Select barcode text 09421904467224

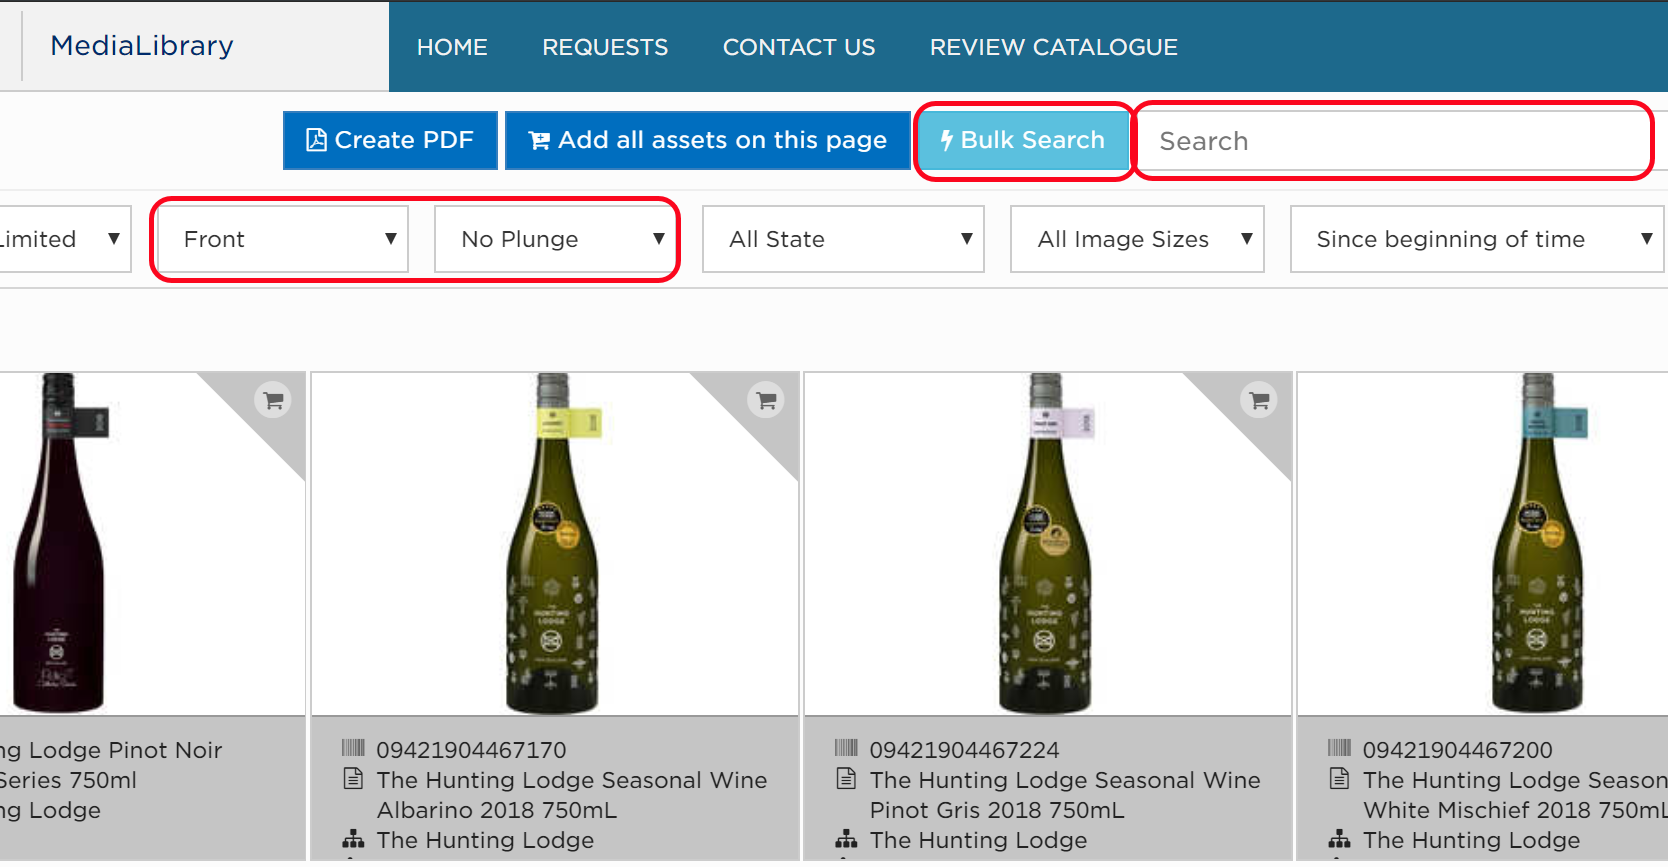click(964, 750)
